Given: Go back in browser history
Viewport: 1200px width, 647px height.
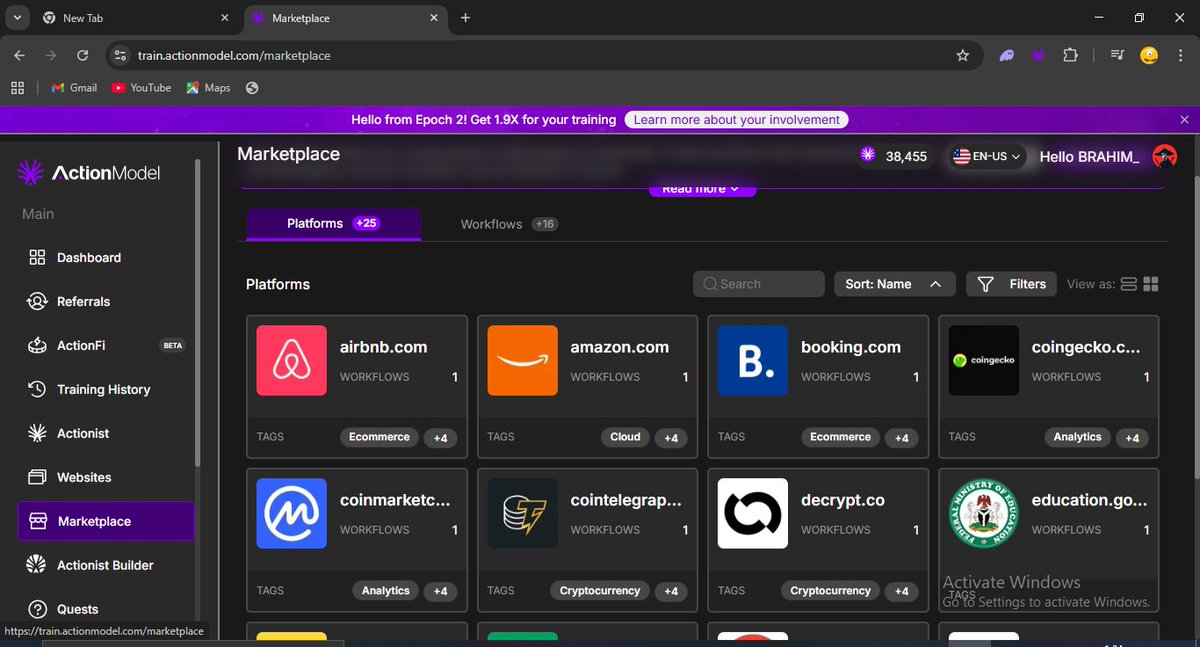Looking at the screenshot, I should pos(20,56).
